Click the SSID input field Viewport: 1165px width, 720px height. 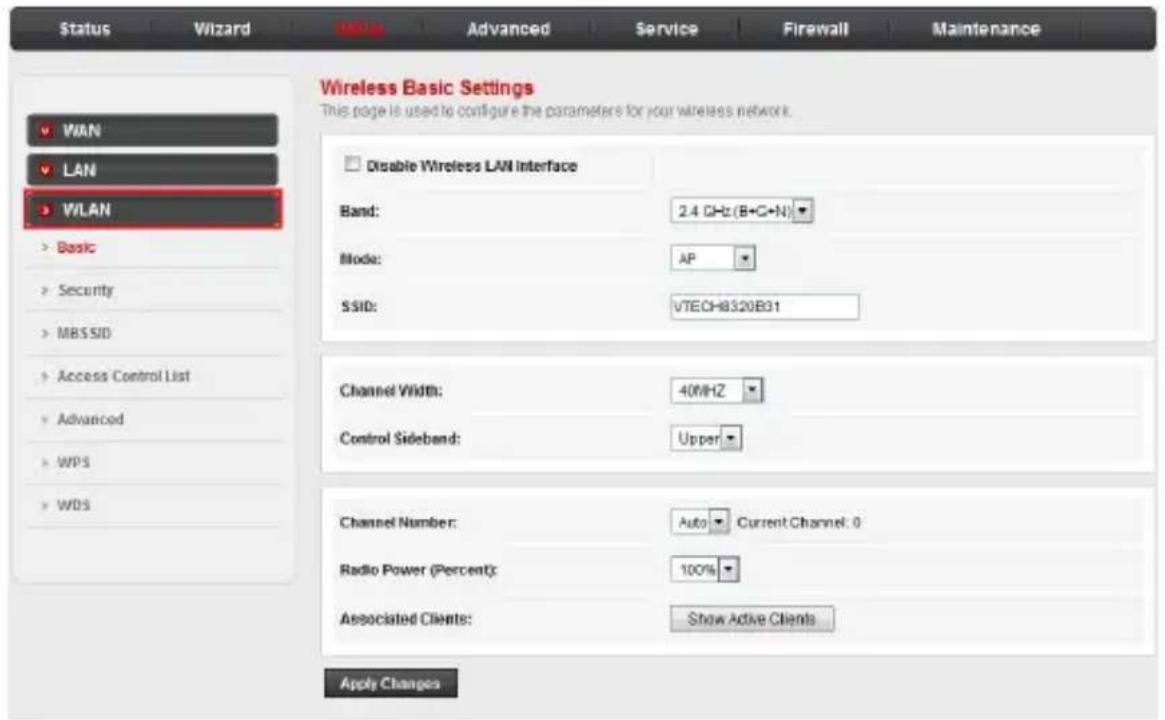[x=765, y=307]
